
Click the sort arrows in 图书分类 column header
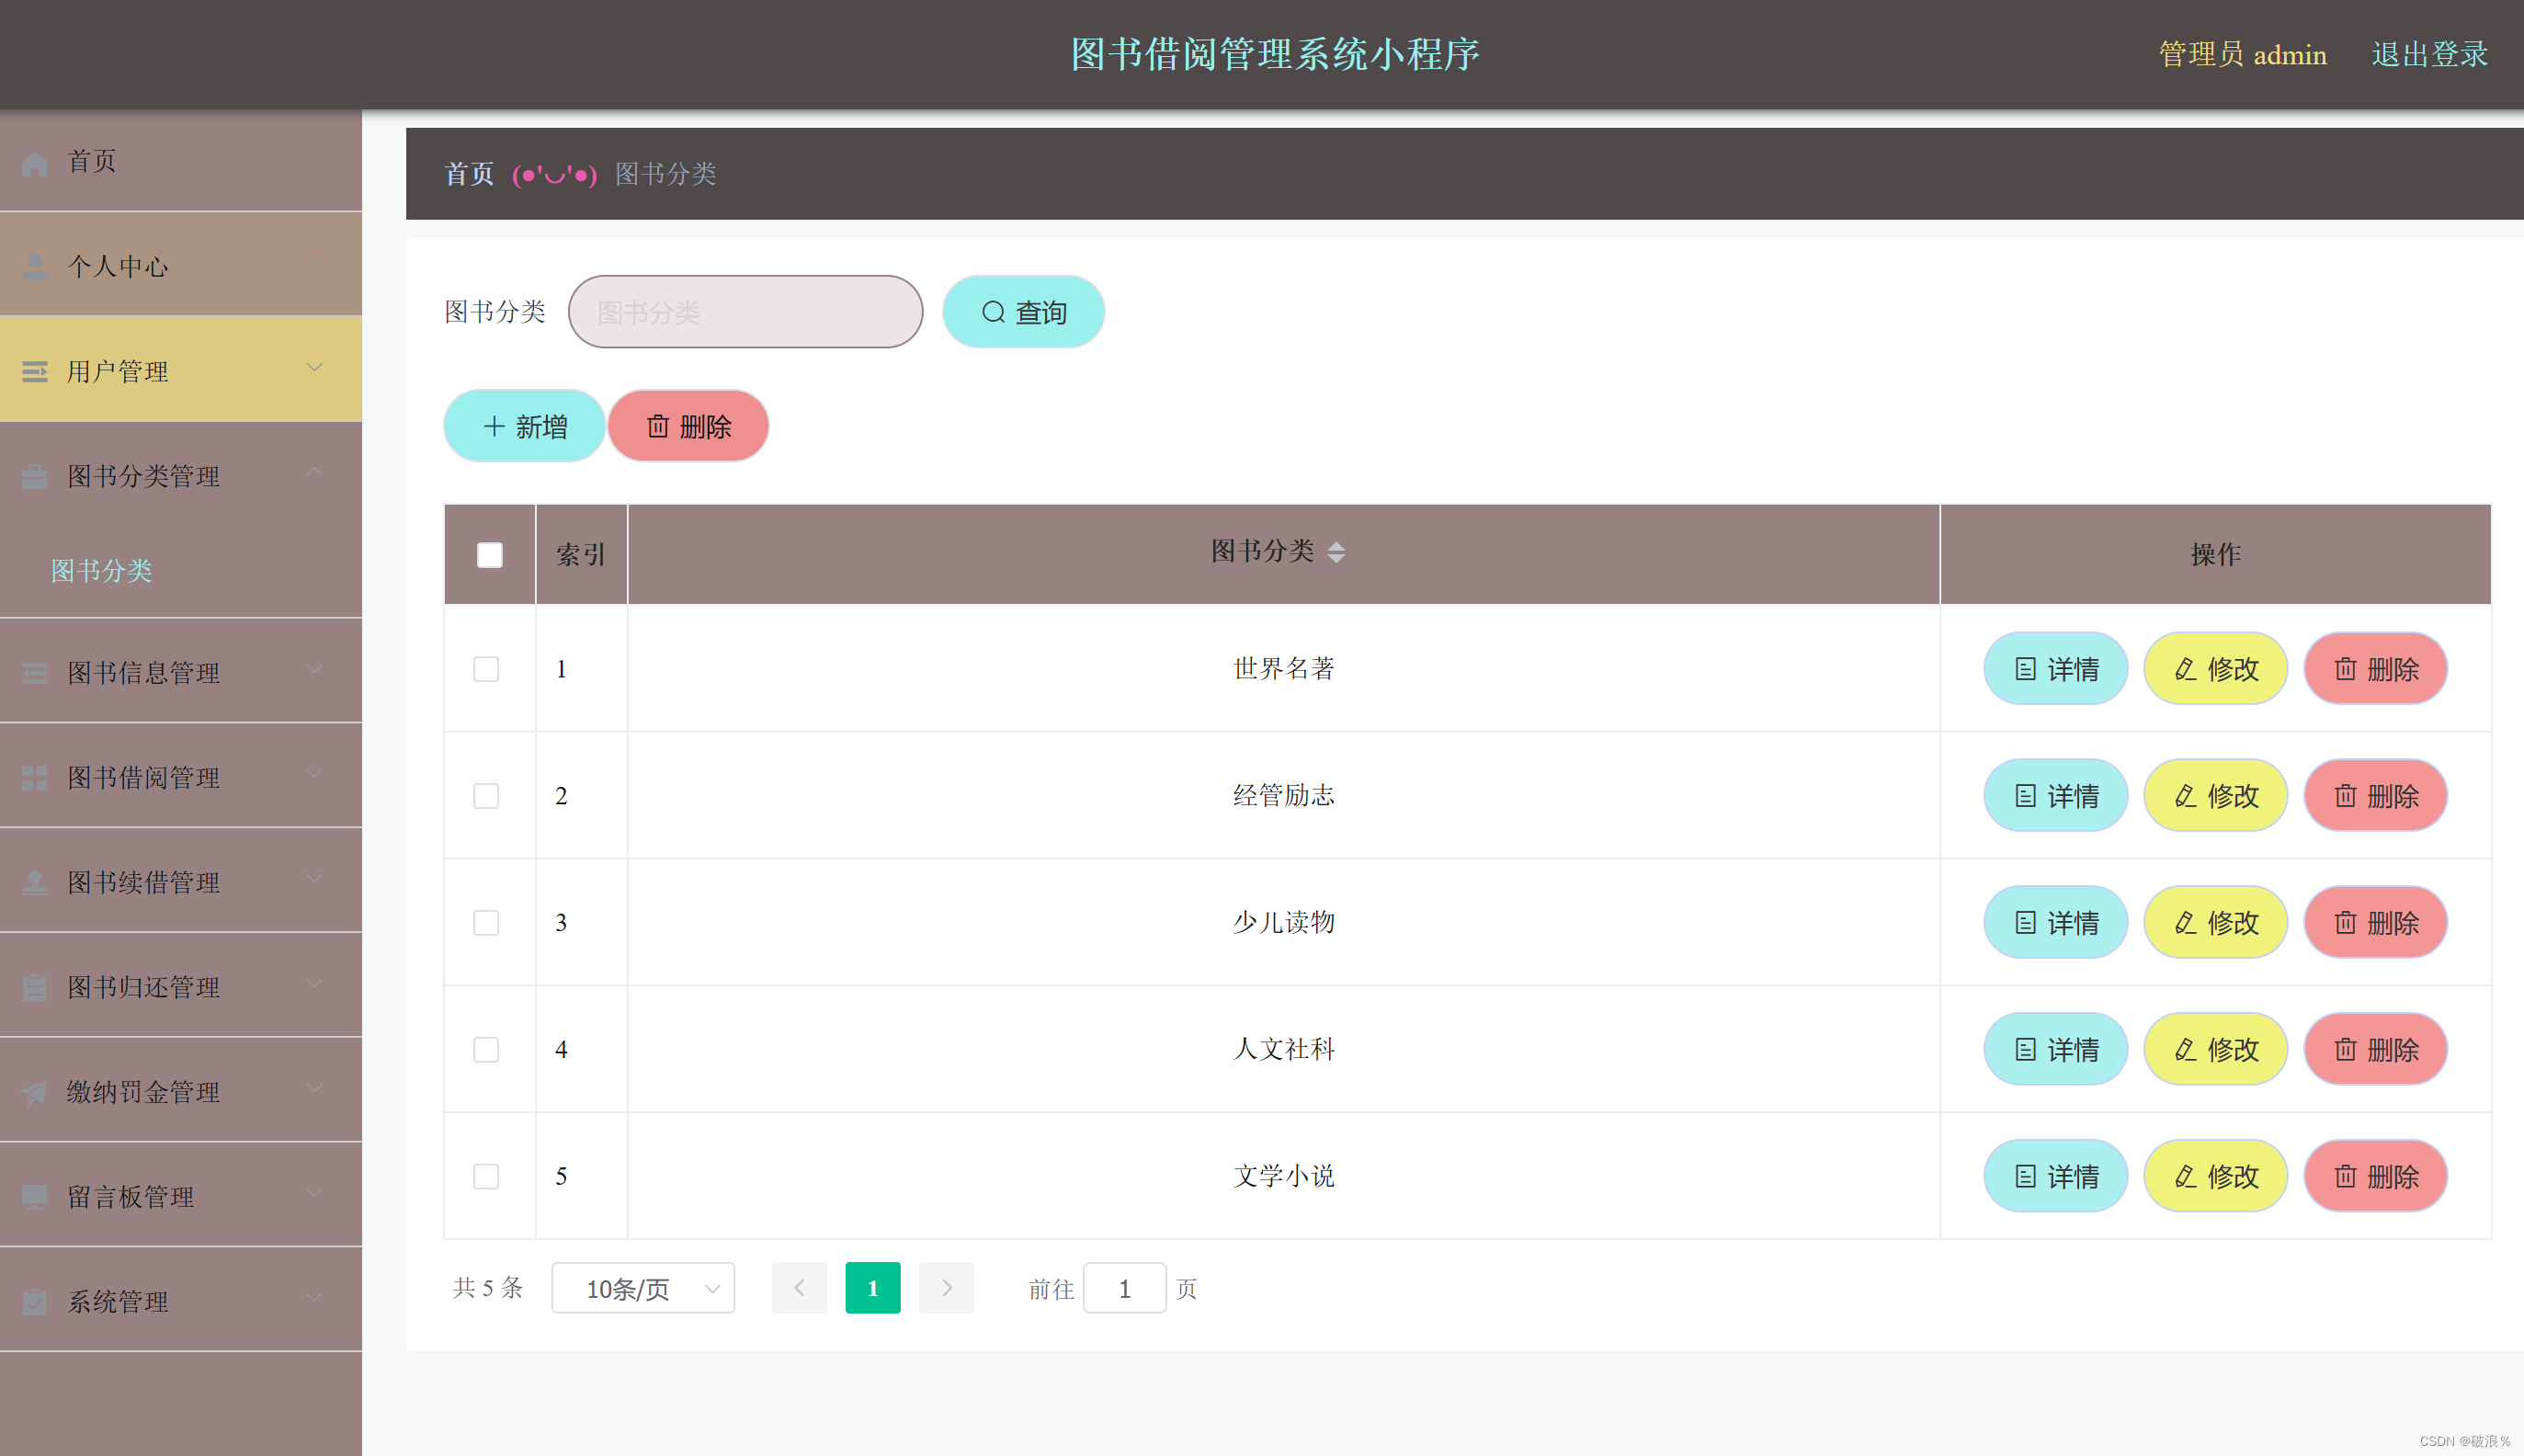[x=1336, y=552]
